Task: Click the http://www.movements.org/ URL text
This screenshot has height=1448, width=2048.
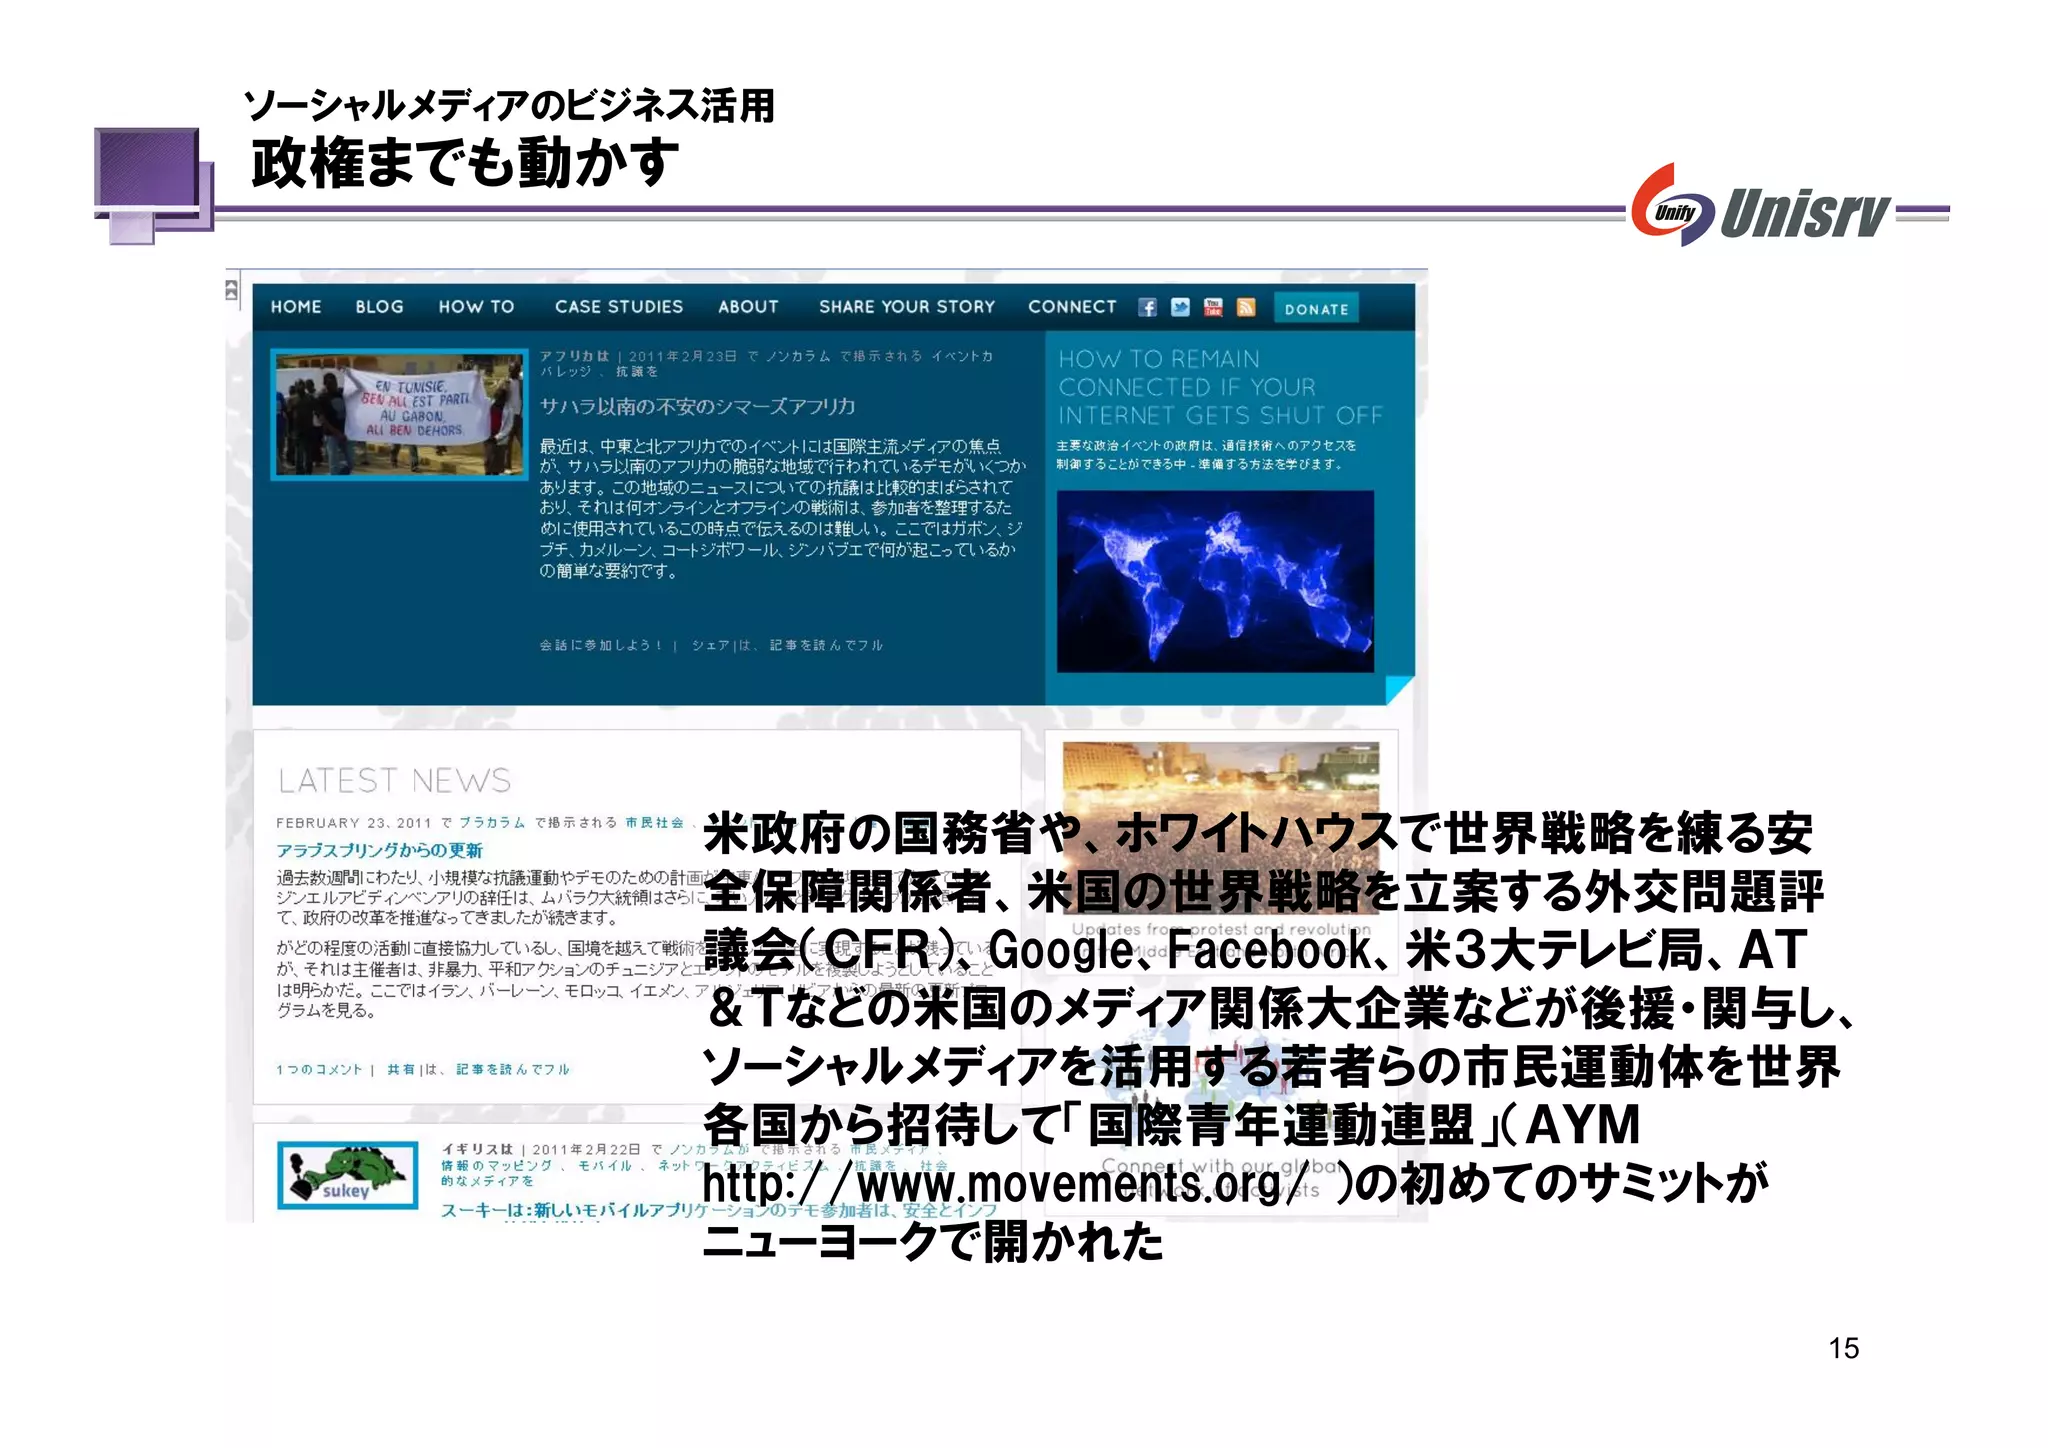Action: click(1005, 1185)
